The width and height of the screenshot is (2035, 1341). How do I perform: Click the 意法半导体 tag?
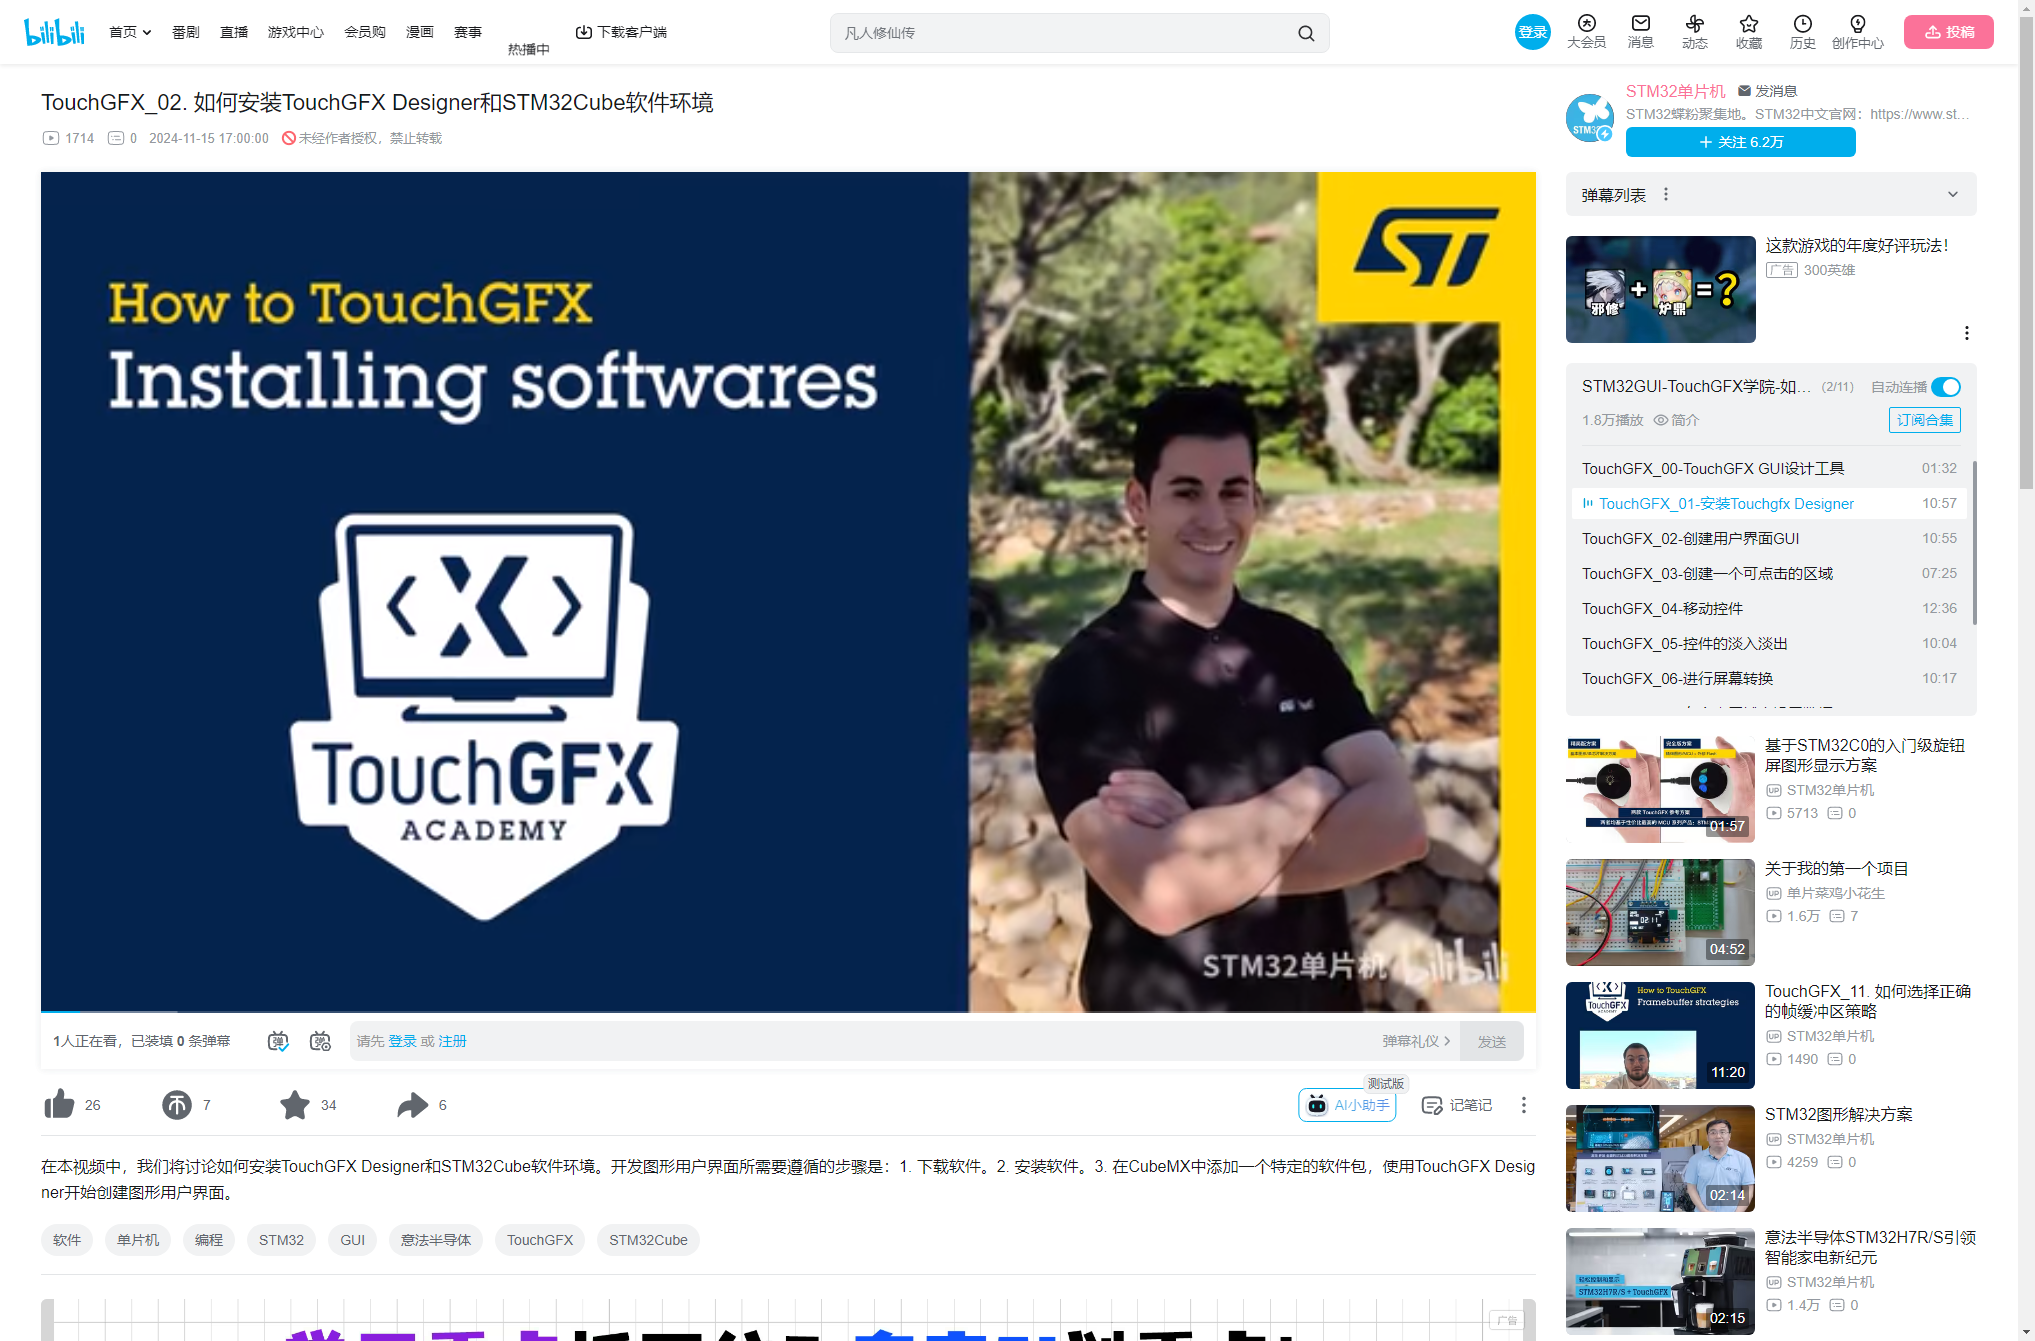coord(436,1240)
